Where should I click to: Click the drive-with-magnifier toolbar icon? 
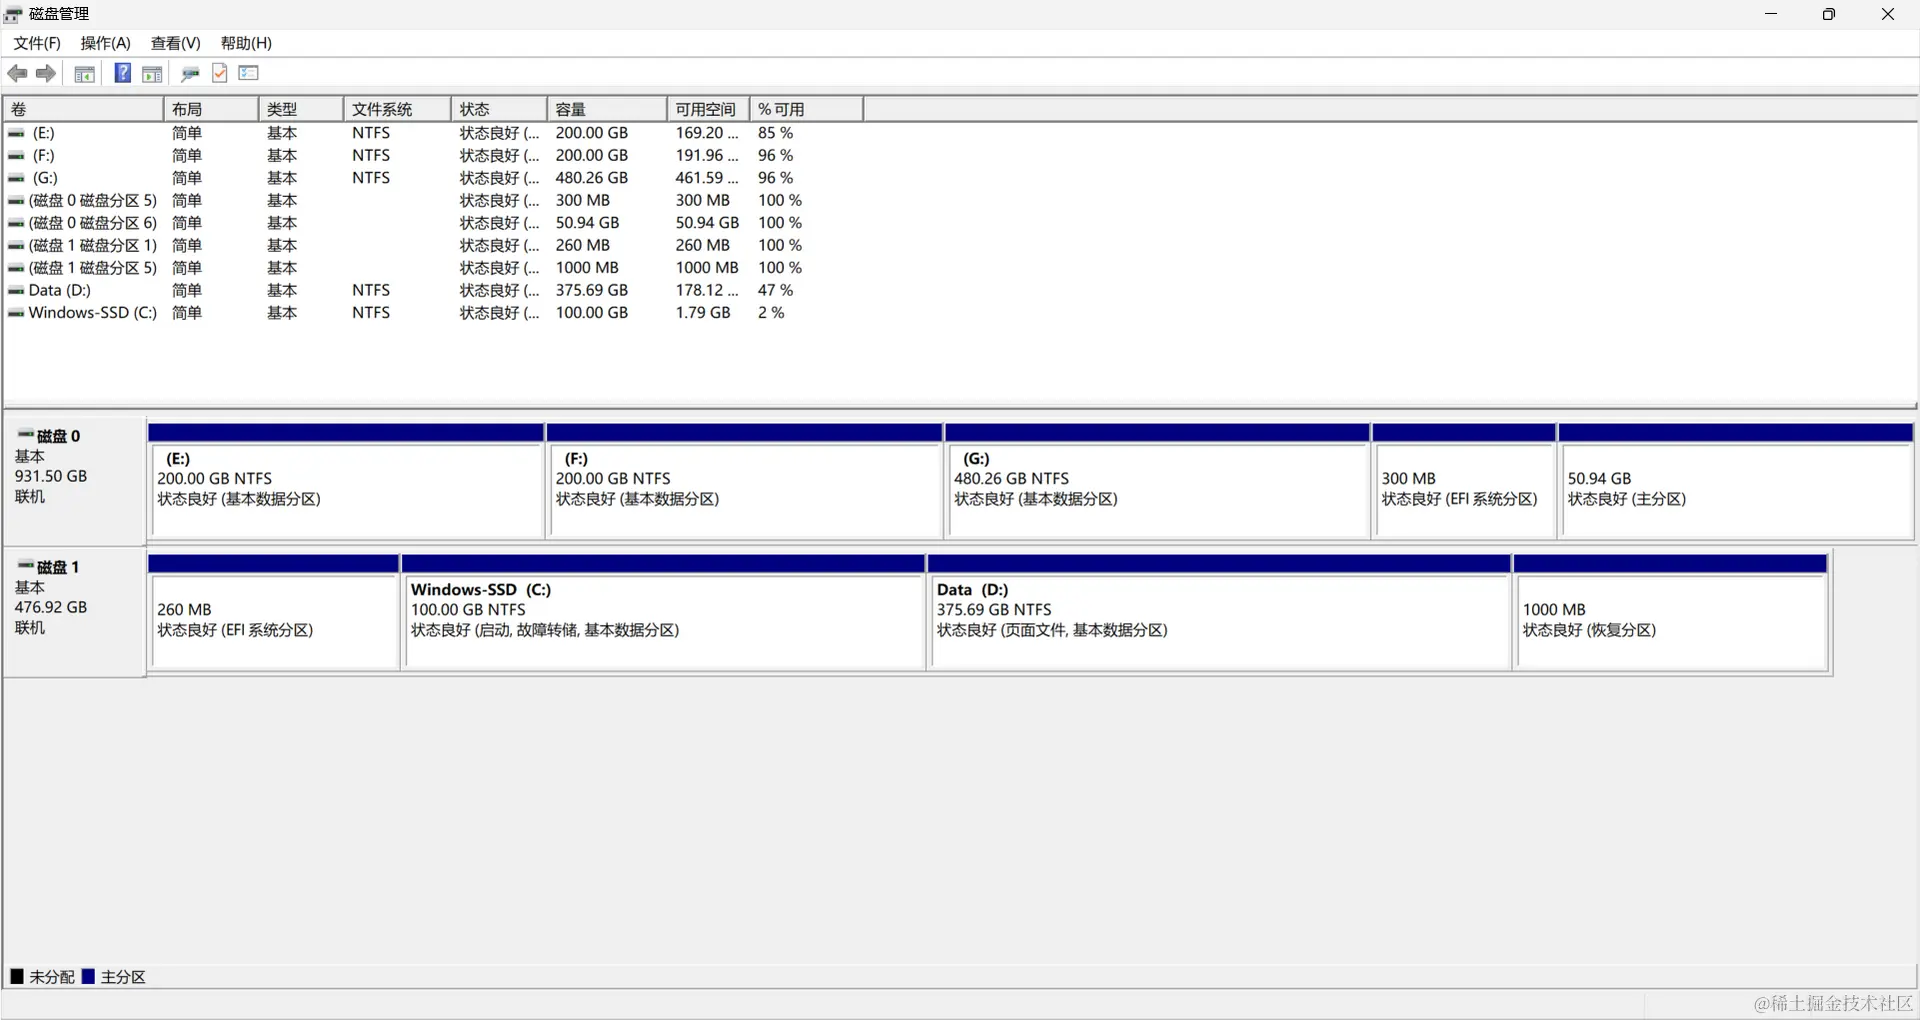[190, 73]
